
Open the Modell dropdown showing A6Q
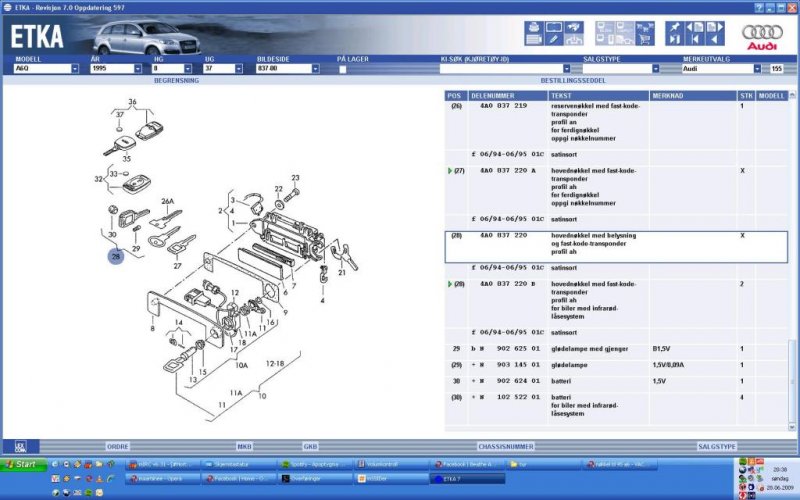click(74, 69)
